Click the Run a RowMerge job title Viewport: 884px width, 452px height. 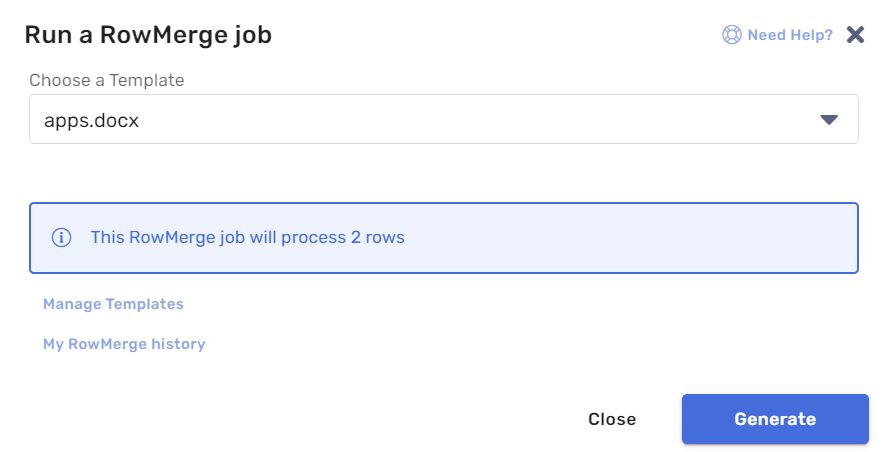point(148,35)
